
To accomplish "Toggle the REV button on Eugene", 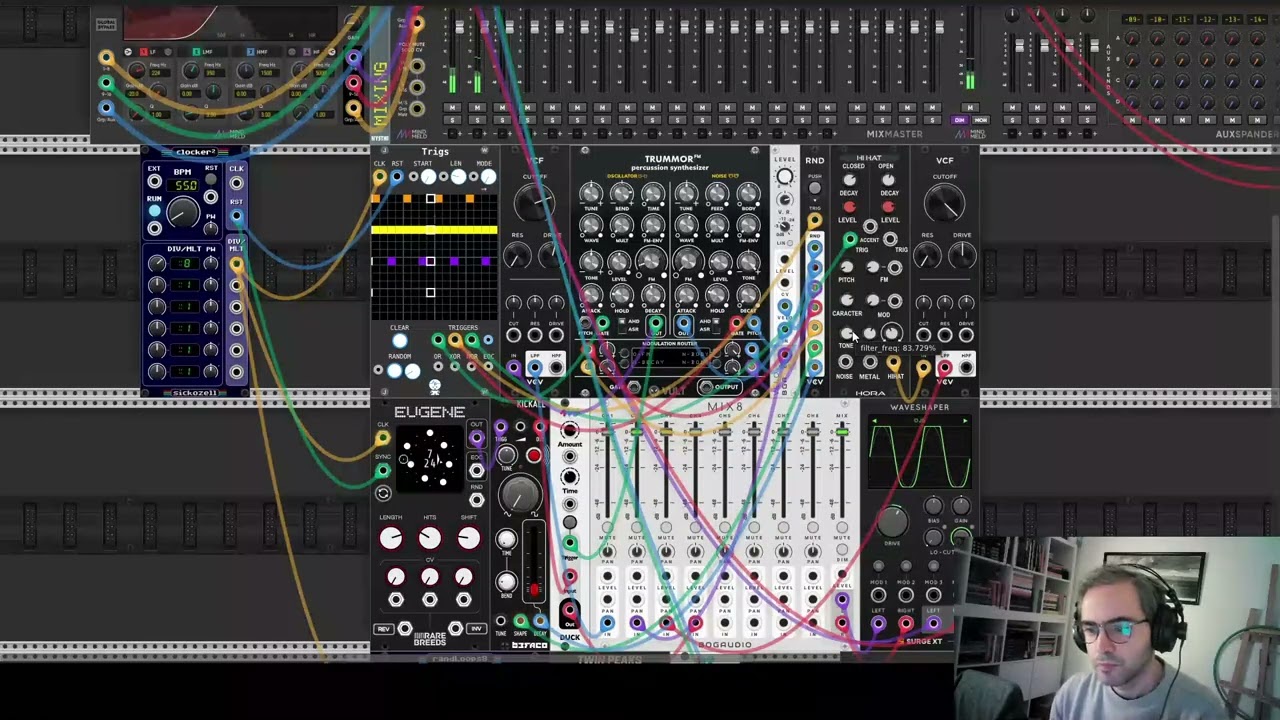I will 383,629.
